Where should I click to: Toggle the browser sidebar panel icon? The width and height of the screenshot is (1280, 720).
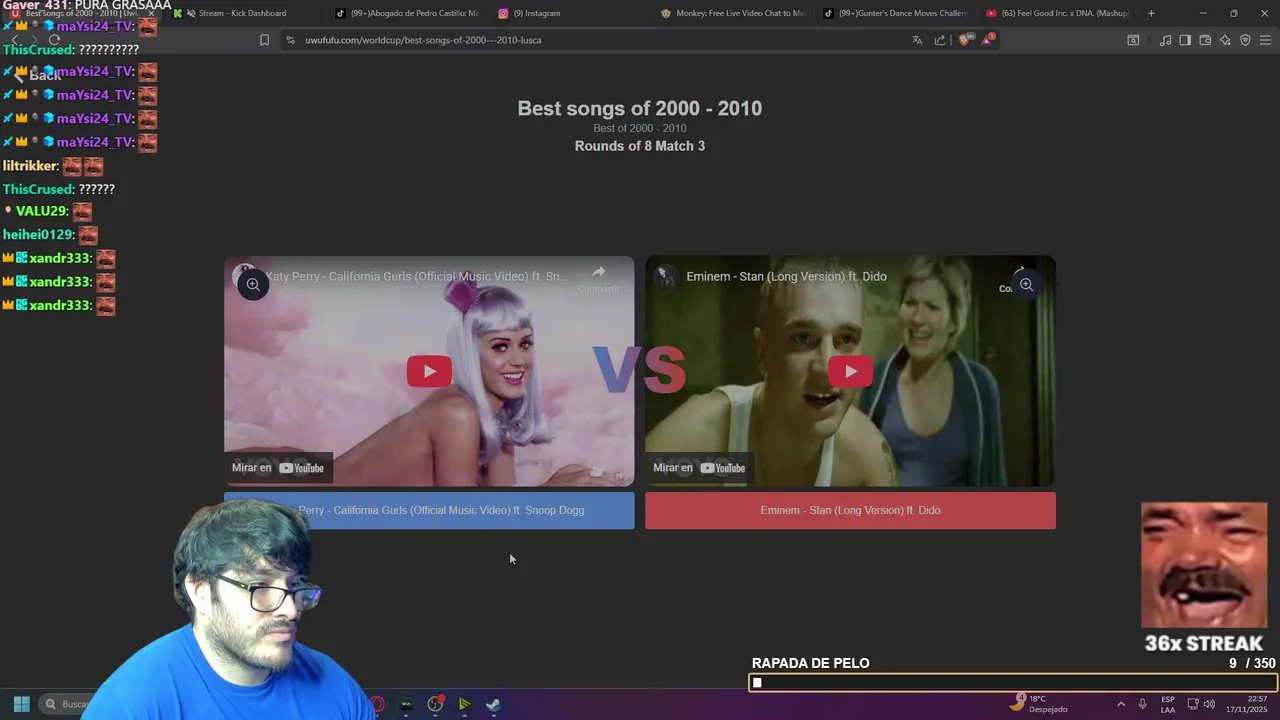pyautogui.click(x=1185, y=40)
